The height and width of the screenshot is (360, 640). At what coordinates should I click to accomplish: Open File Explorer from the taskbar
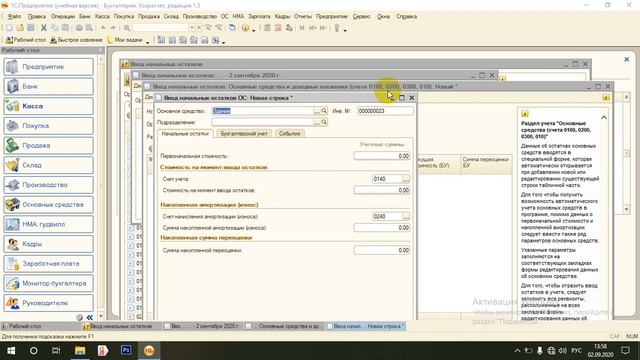point(80,351)
